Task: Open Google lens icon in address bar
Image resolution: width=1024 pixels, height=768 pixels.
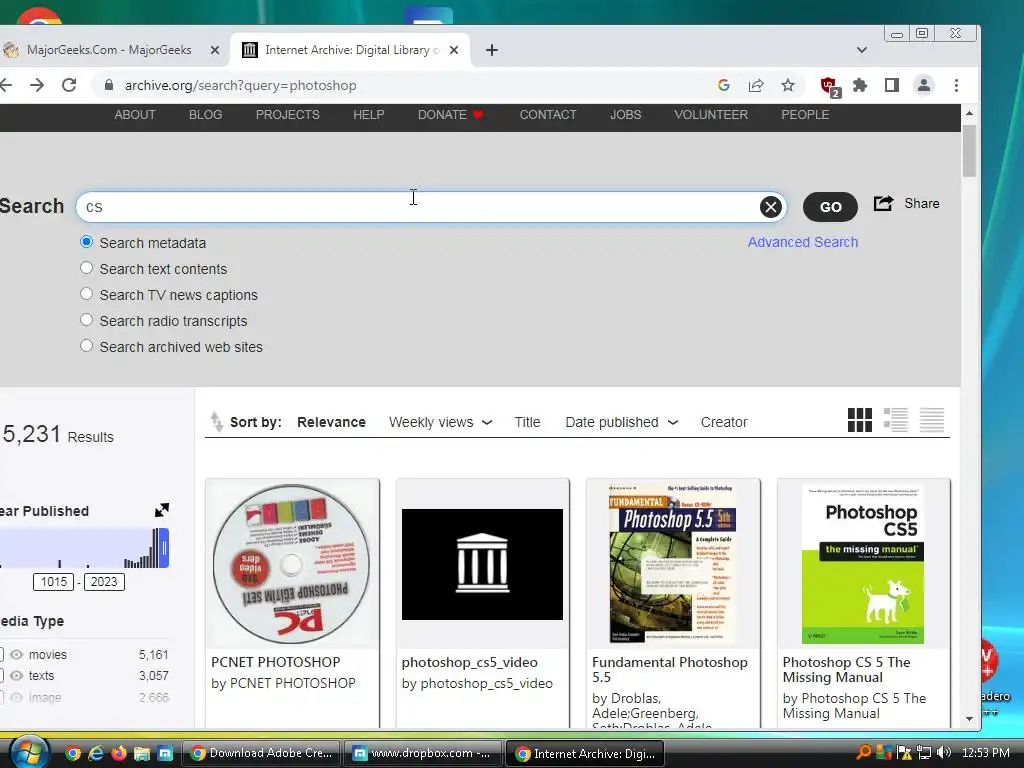Action: [x=723, y=85]
